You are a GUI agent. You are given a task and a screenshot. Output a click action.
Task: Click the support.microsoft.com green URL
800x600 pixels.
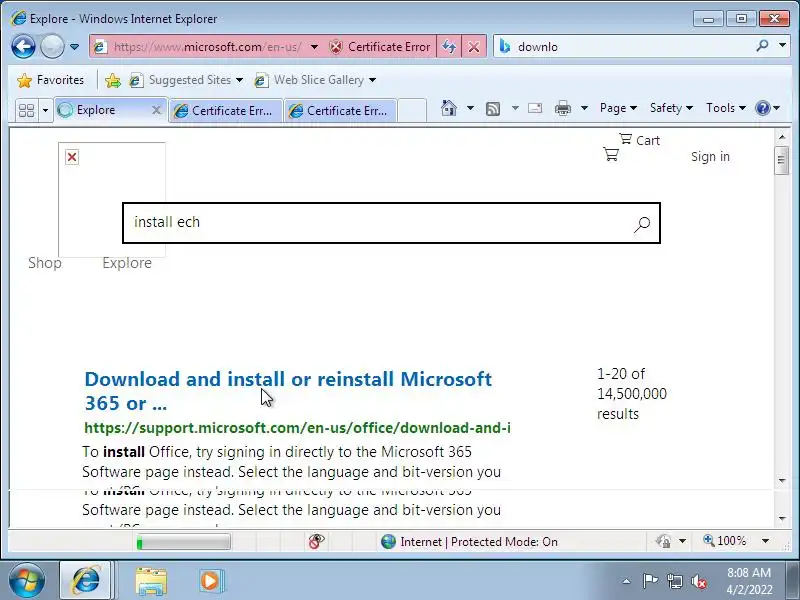[297, 428]
